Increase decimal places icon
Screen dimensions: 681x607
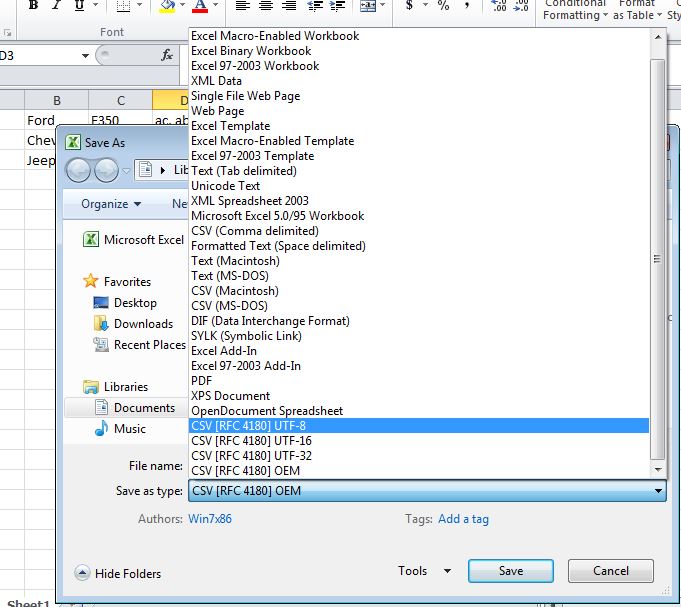499,5
